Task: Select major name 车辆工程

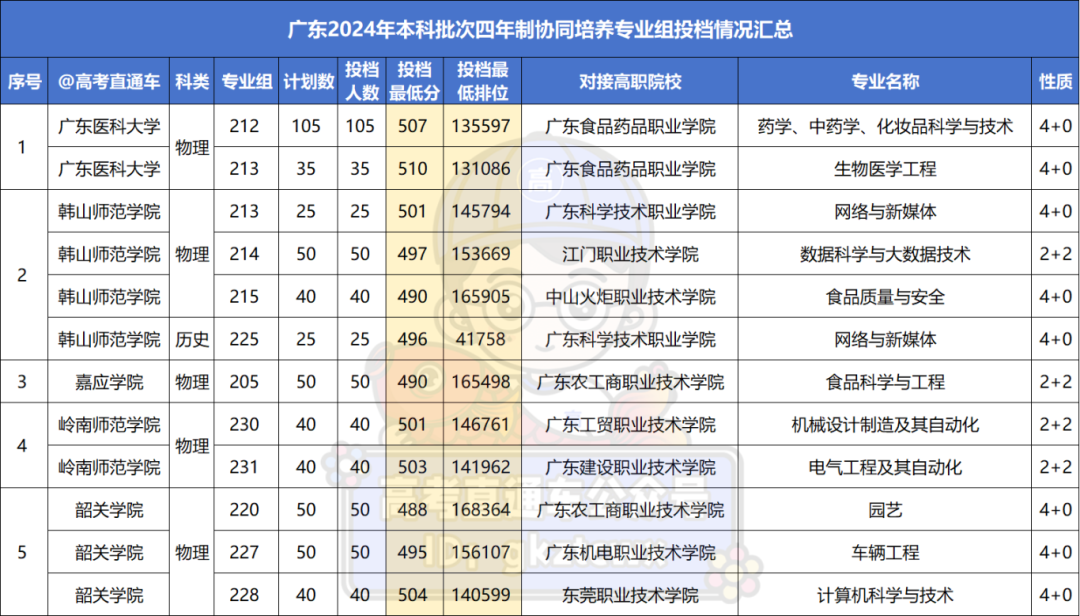Action: pyautogui.click(x=884, y=553)
